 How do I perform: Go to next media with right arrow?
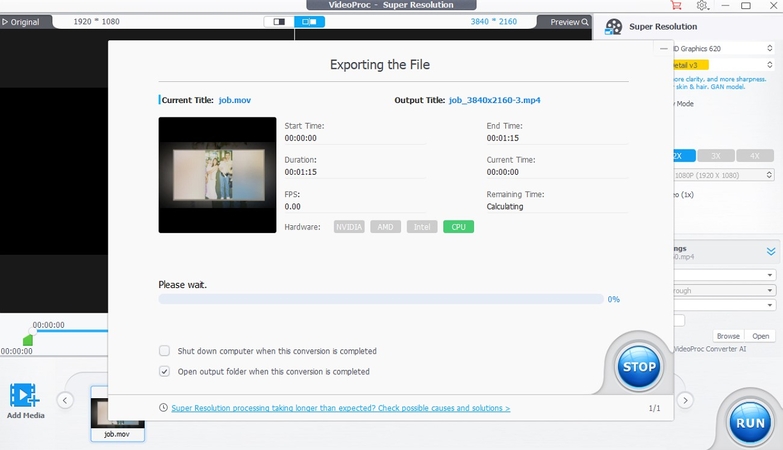pyautogui.click(x=685, y=400)
